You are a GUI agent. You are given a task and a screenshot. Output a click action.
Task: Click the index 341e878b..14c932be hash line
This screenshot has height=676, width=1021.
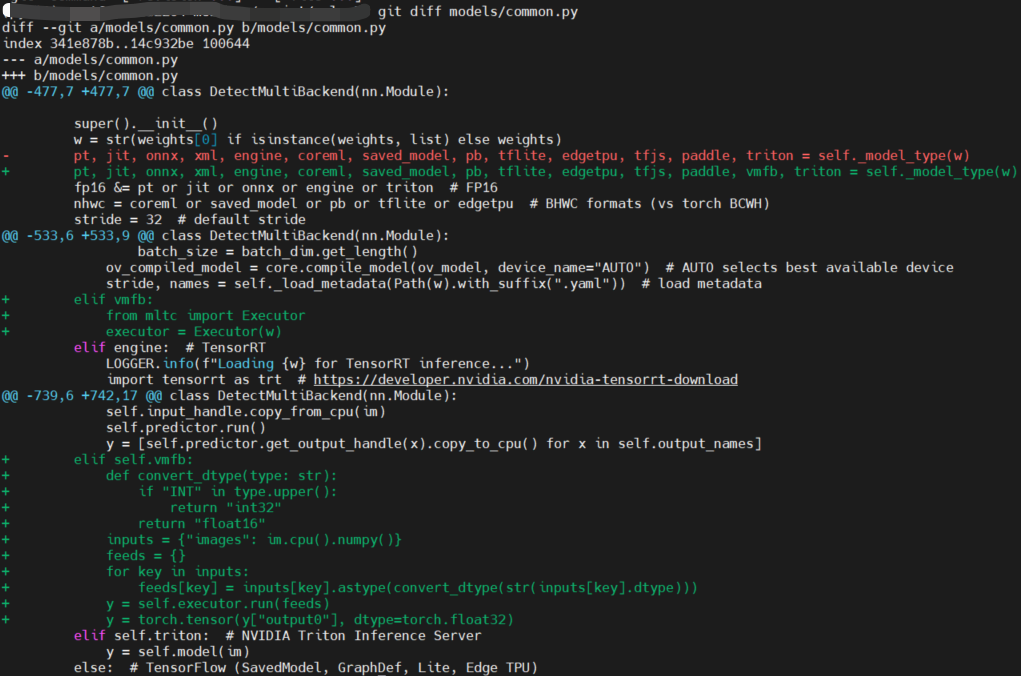click(126, 44)
